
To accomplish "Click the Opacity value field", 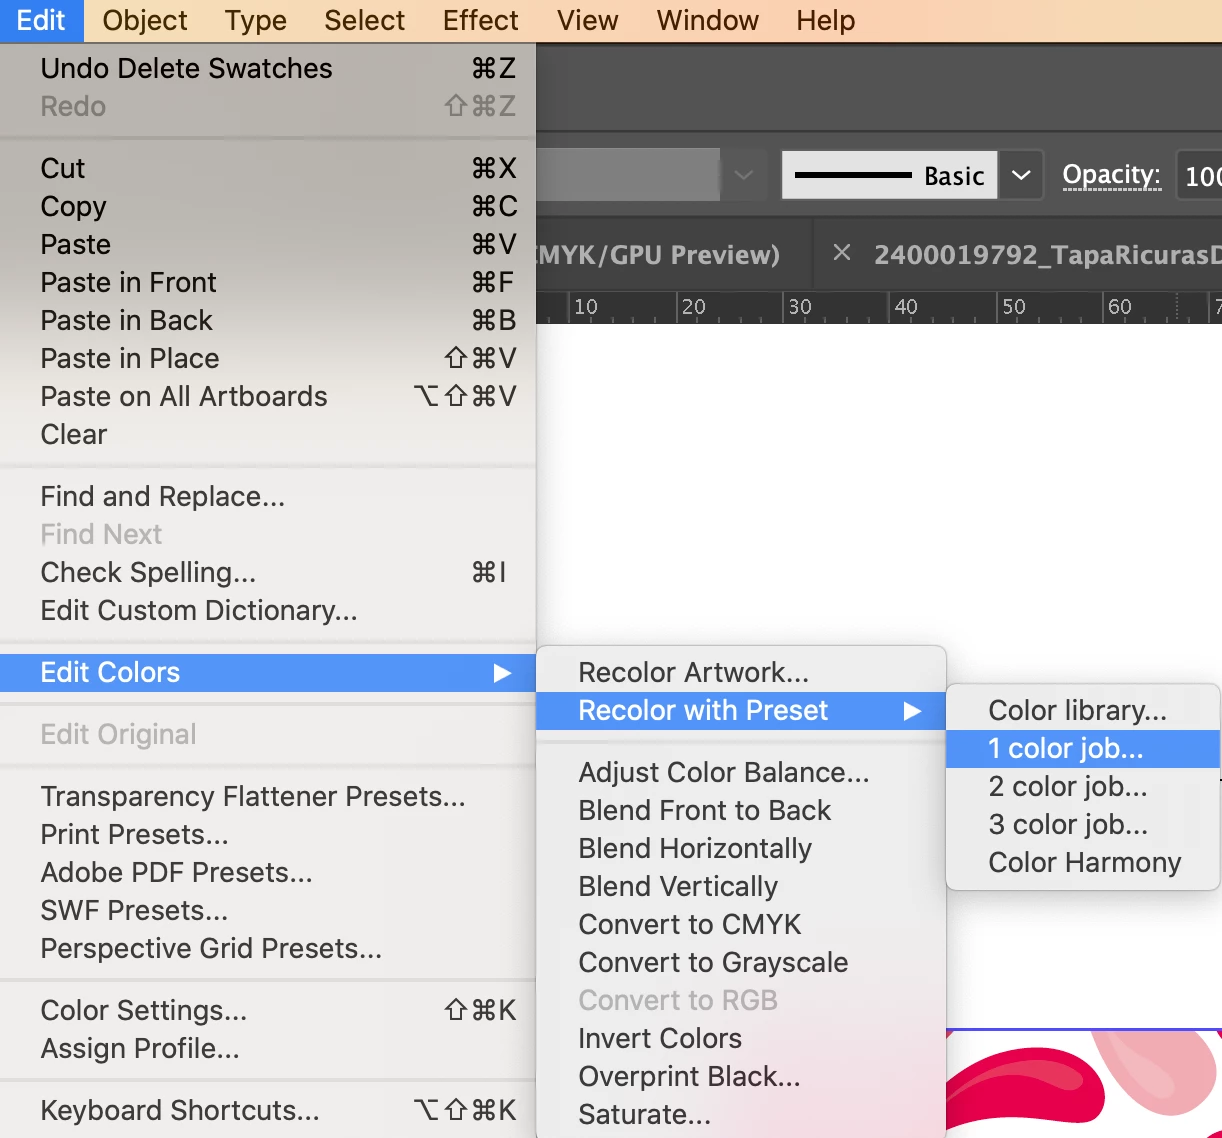I will [x=1199, y=176].
